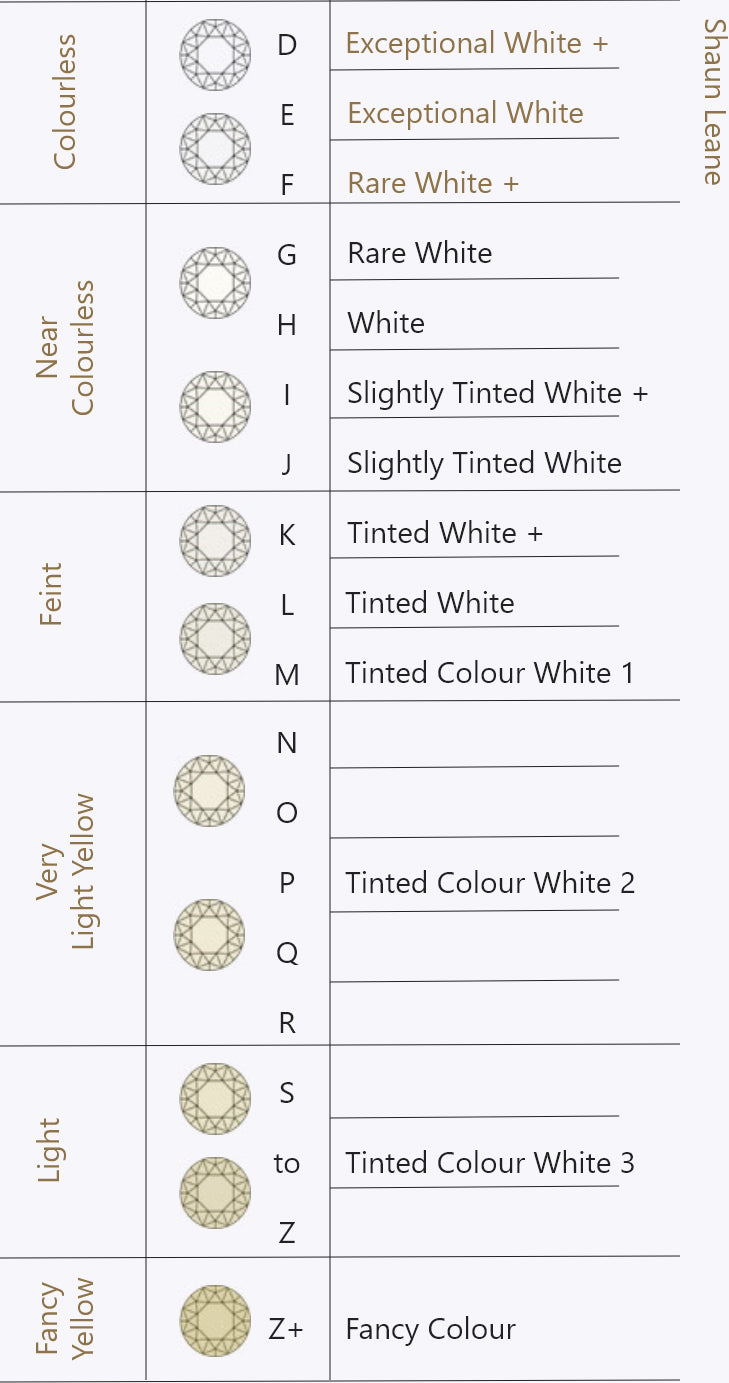Select the 'Tinted Colour White 1' label
Viewport: 729px width, 1383px height.
pyautogui.click(x=490, y=673)
